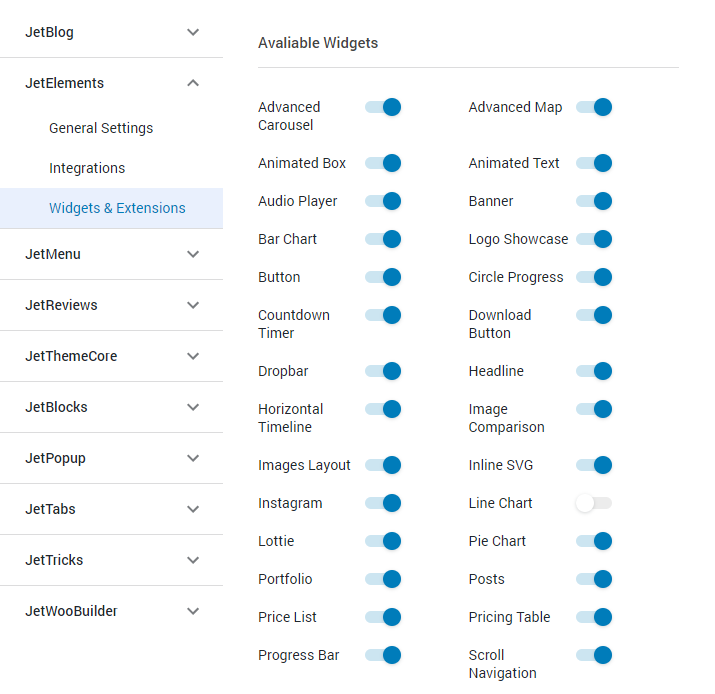Enable the Line Chart widget toggle
This screenshot has width=715, height=694.
point(594,503)
